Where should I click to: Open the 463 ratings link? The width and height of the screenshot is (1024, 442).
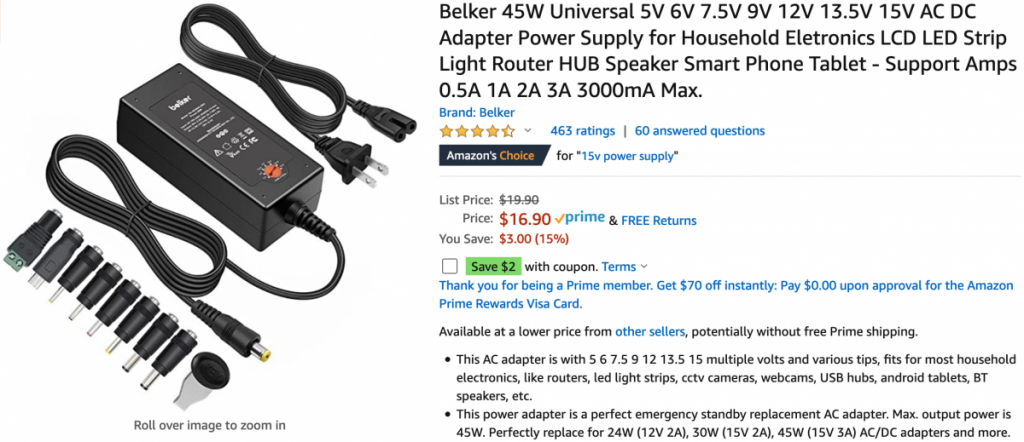583,131
